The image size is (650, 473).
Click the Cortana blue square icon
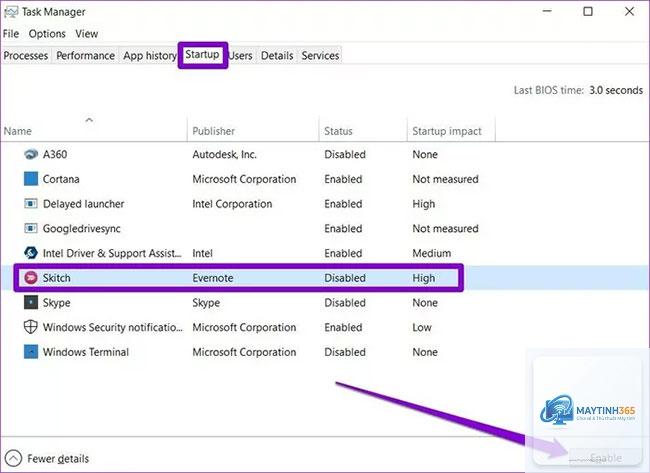[31, 179]
